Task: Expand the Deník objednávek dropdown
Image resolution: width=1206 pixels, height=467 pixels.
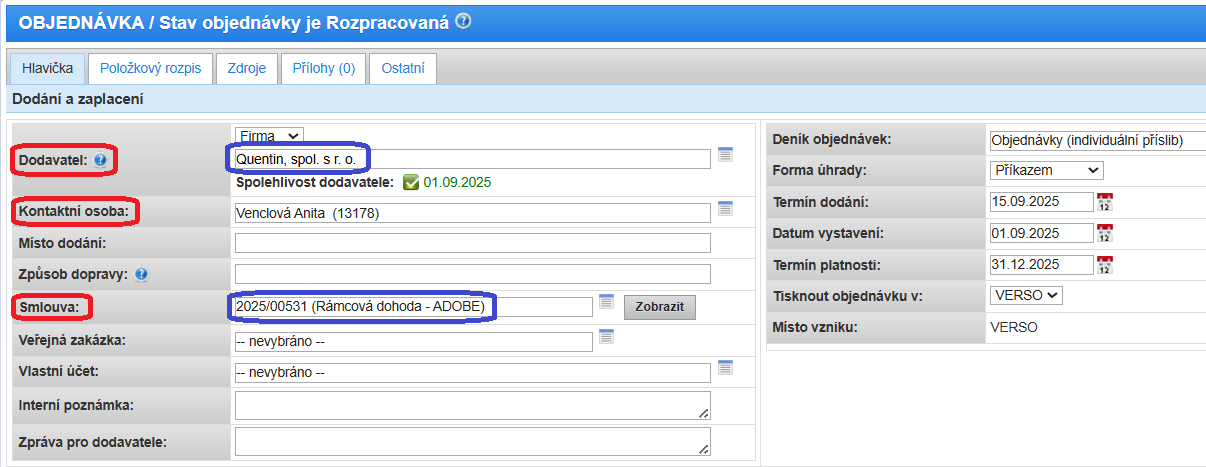Action: point(1097,140)
